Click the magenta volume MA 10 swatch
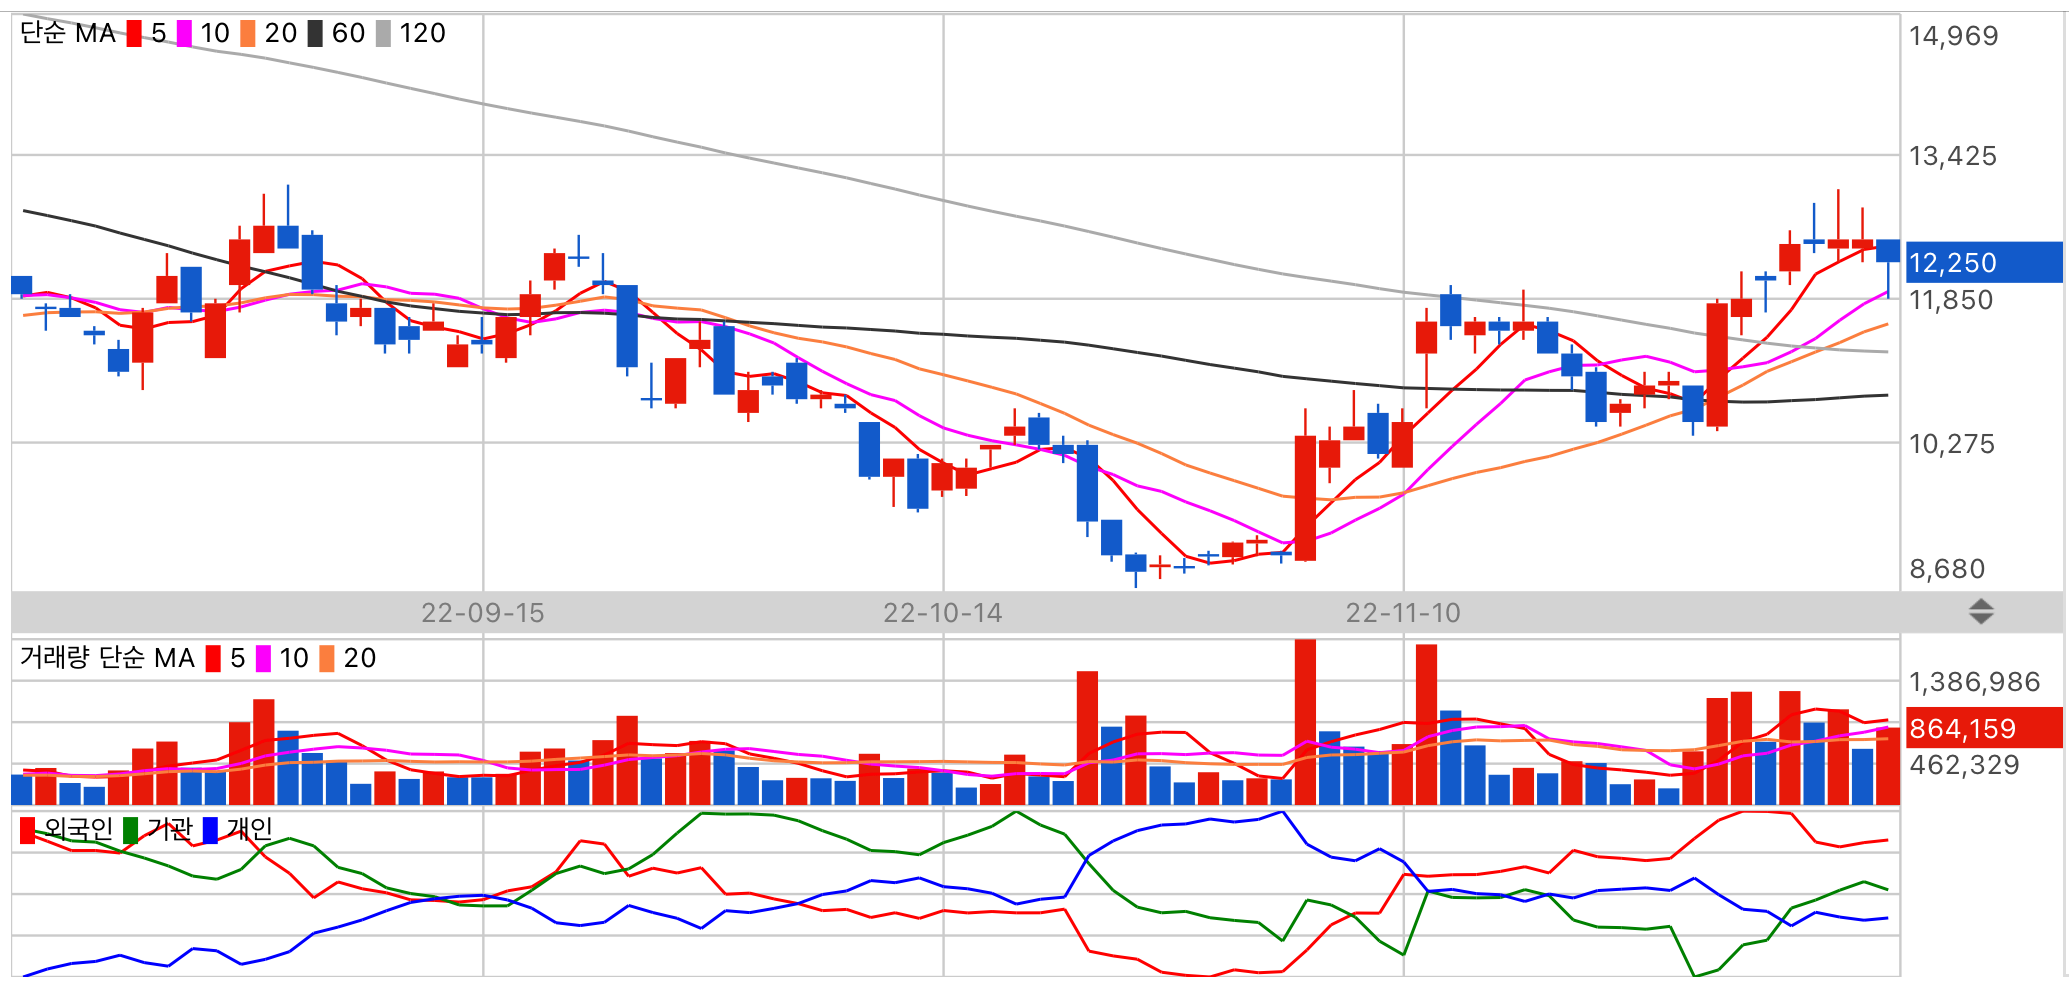The image size is (2069, 990). 263,658
